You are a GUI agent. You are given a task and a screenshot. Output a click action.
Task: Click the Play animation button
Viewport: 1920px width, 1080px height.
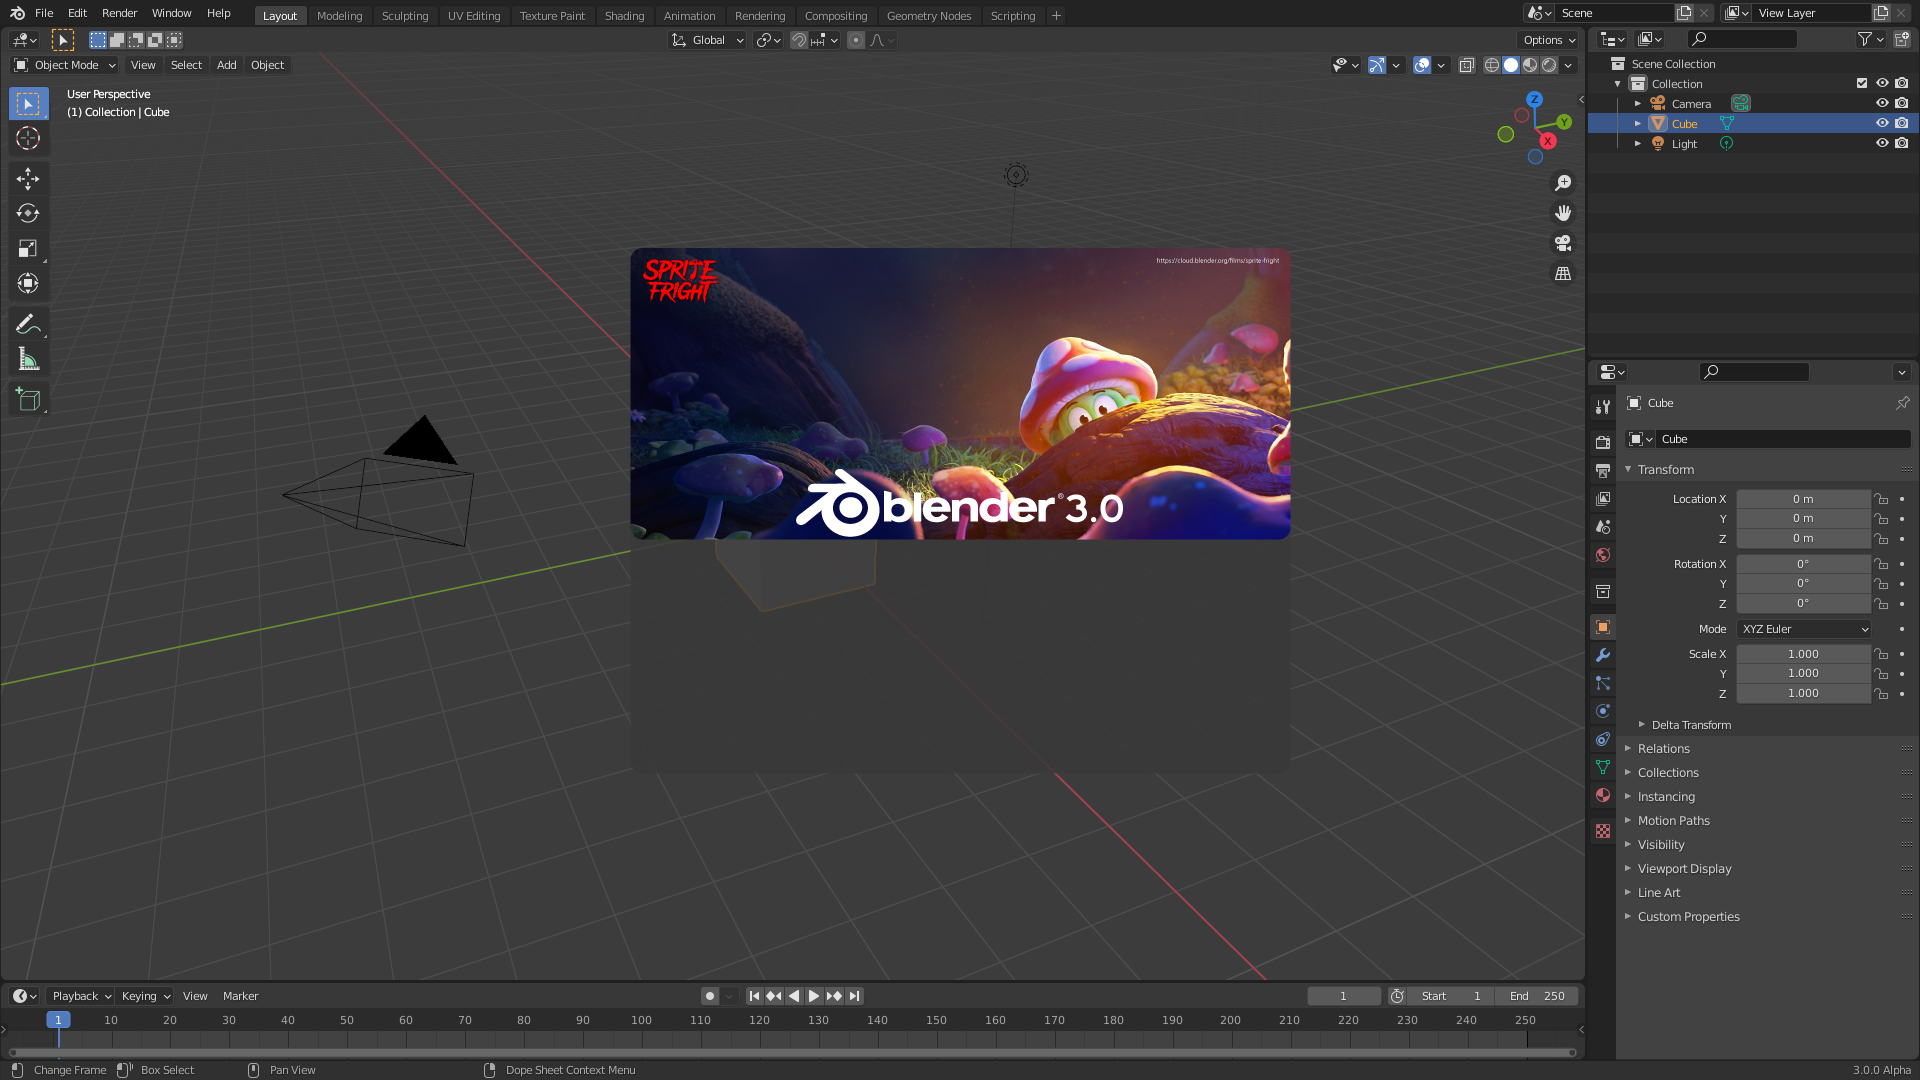[x=814, y=996]
